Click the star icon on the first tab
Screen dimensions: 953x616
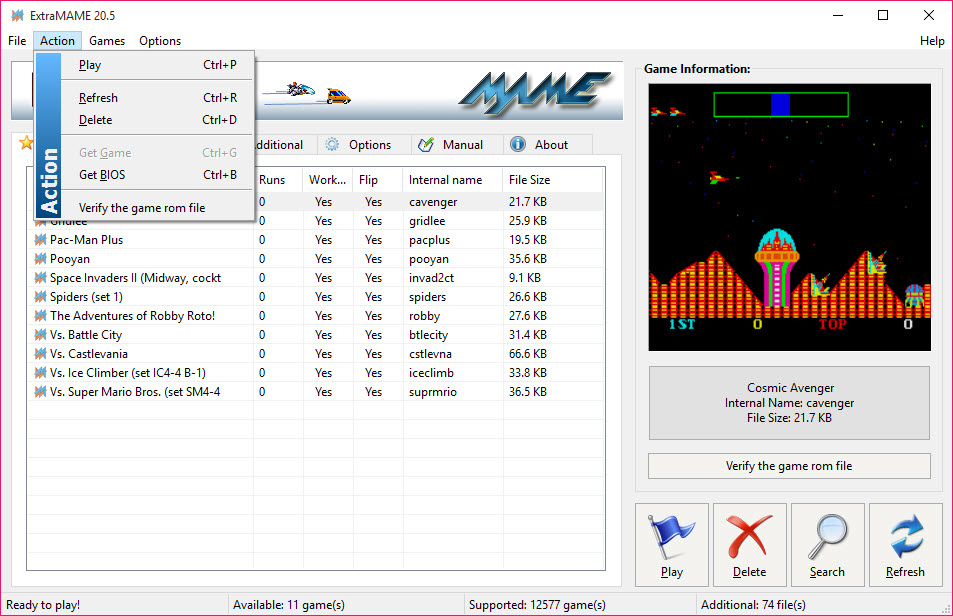(26, 143)
